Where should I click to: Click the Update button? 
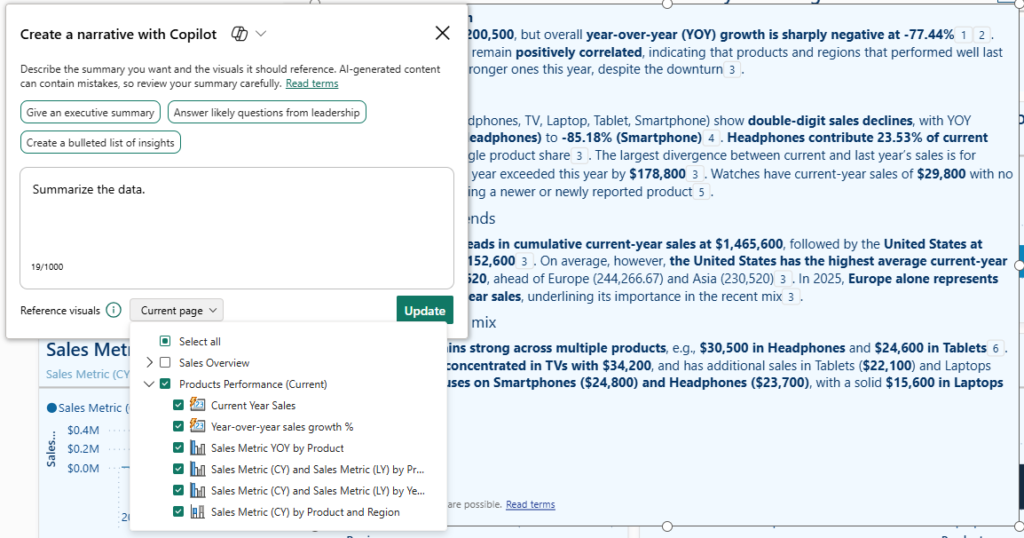coord(424,311)
